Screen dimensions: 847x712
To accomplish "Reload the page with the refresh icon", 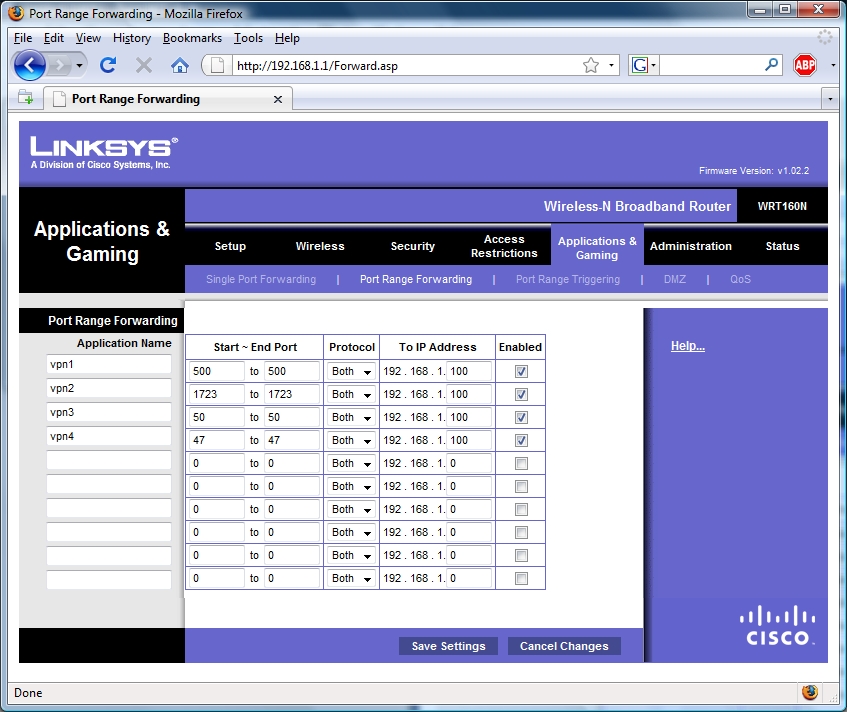I will [108, 65].
